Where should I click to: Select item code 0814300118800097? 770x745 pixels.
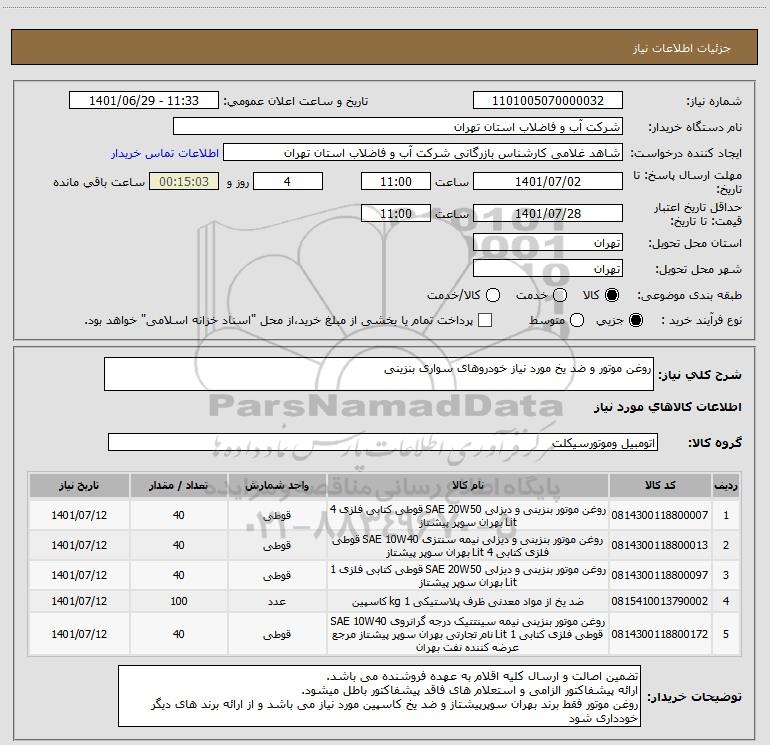coord(660,575)
